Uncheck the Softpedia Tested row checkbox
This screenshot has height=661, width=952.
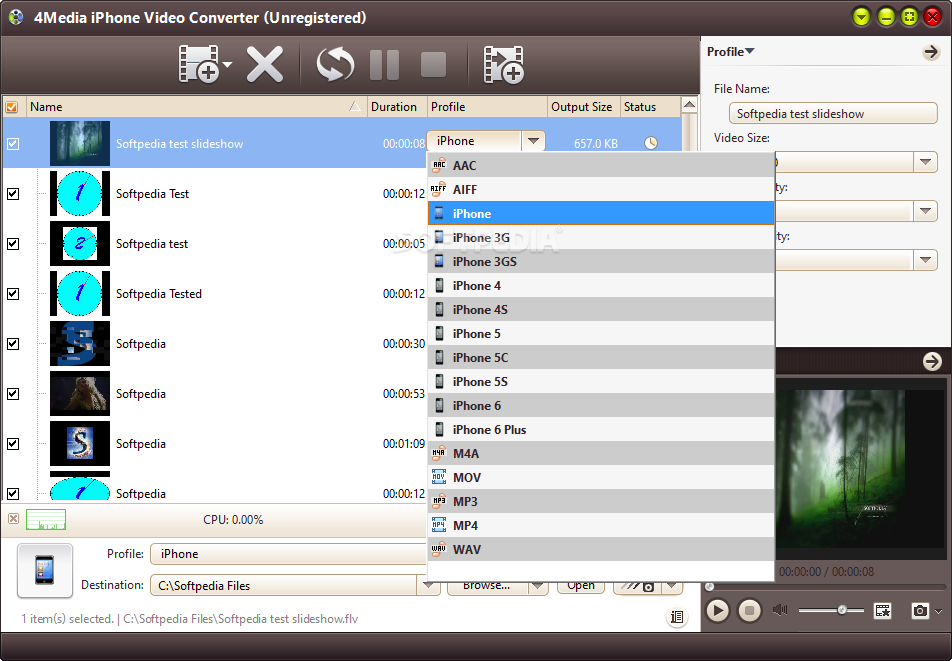(13, 294)
